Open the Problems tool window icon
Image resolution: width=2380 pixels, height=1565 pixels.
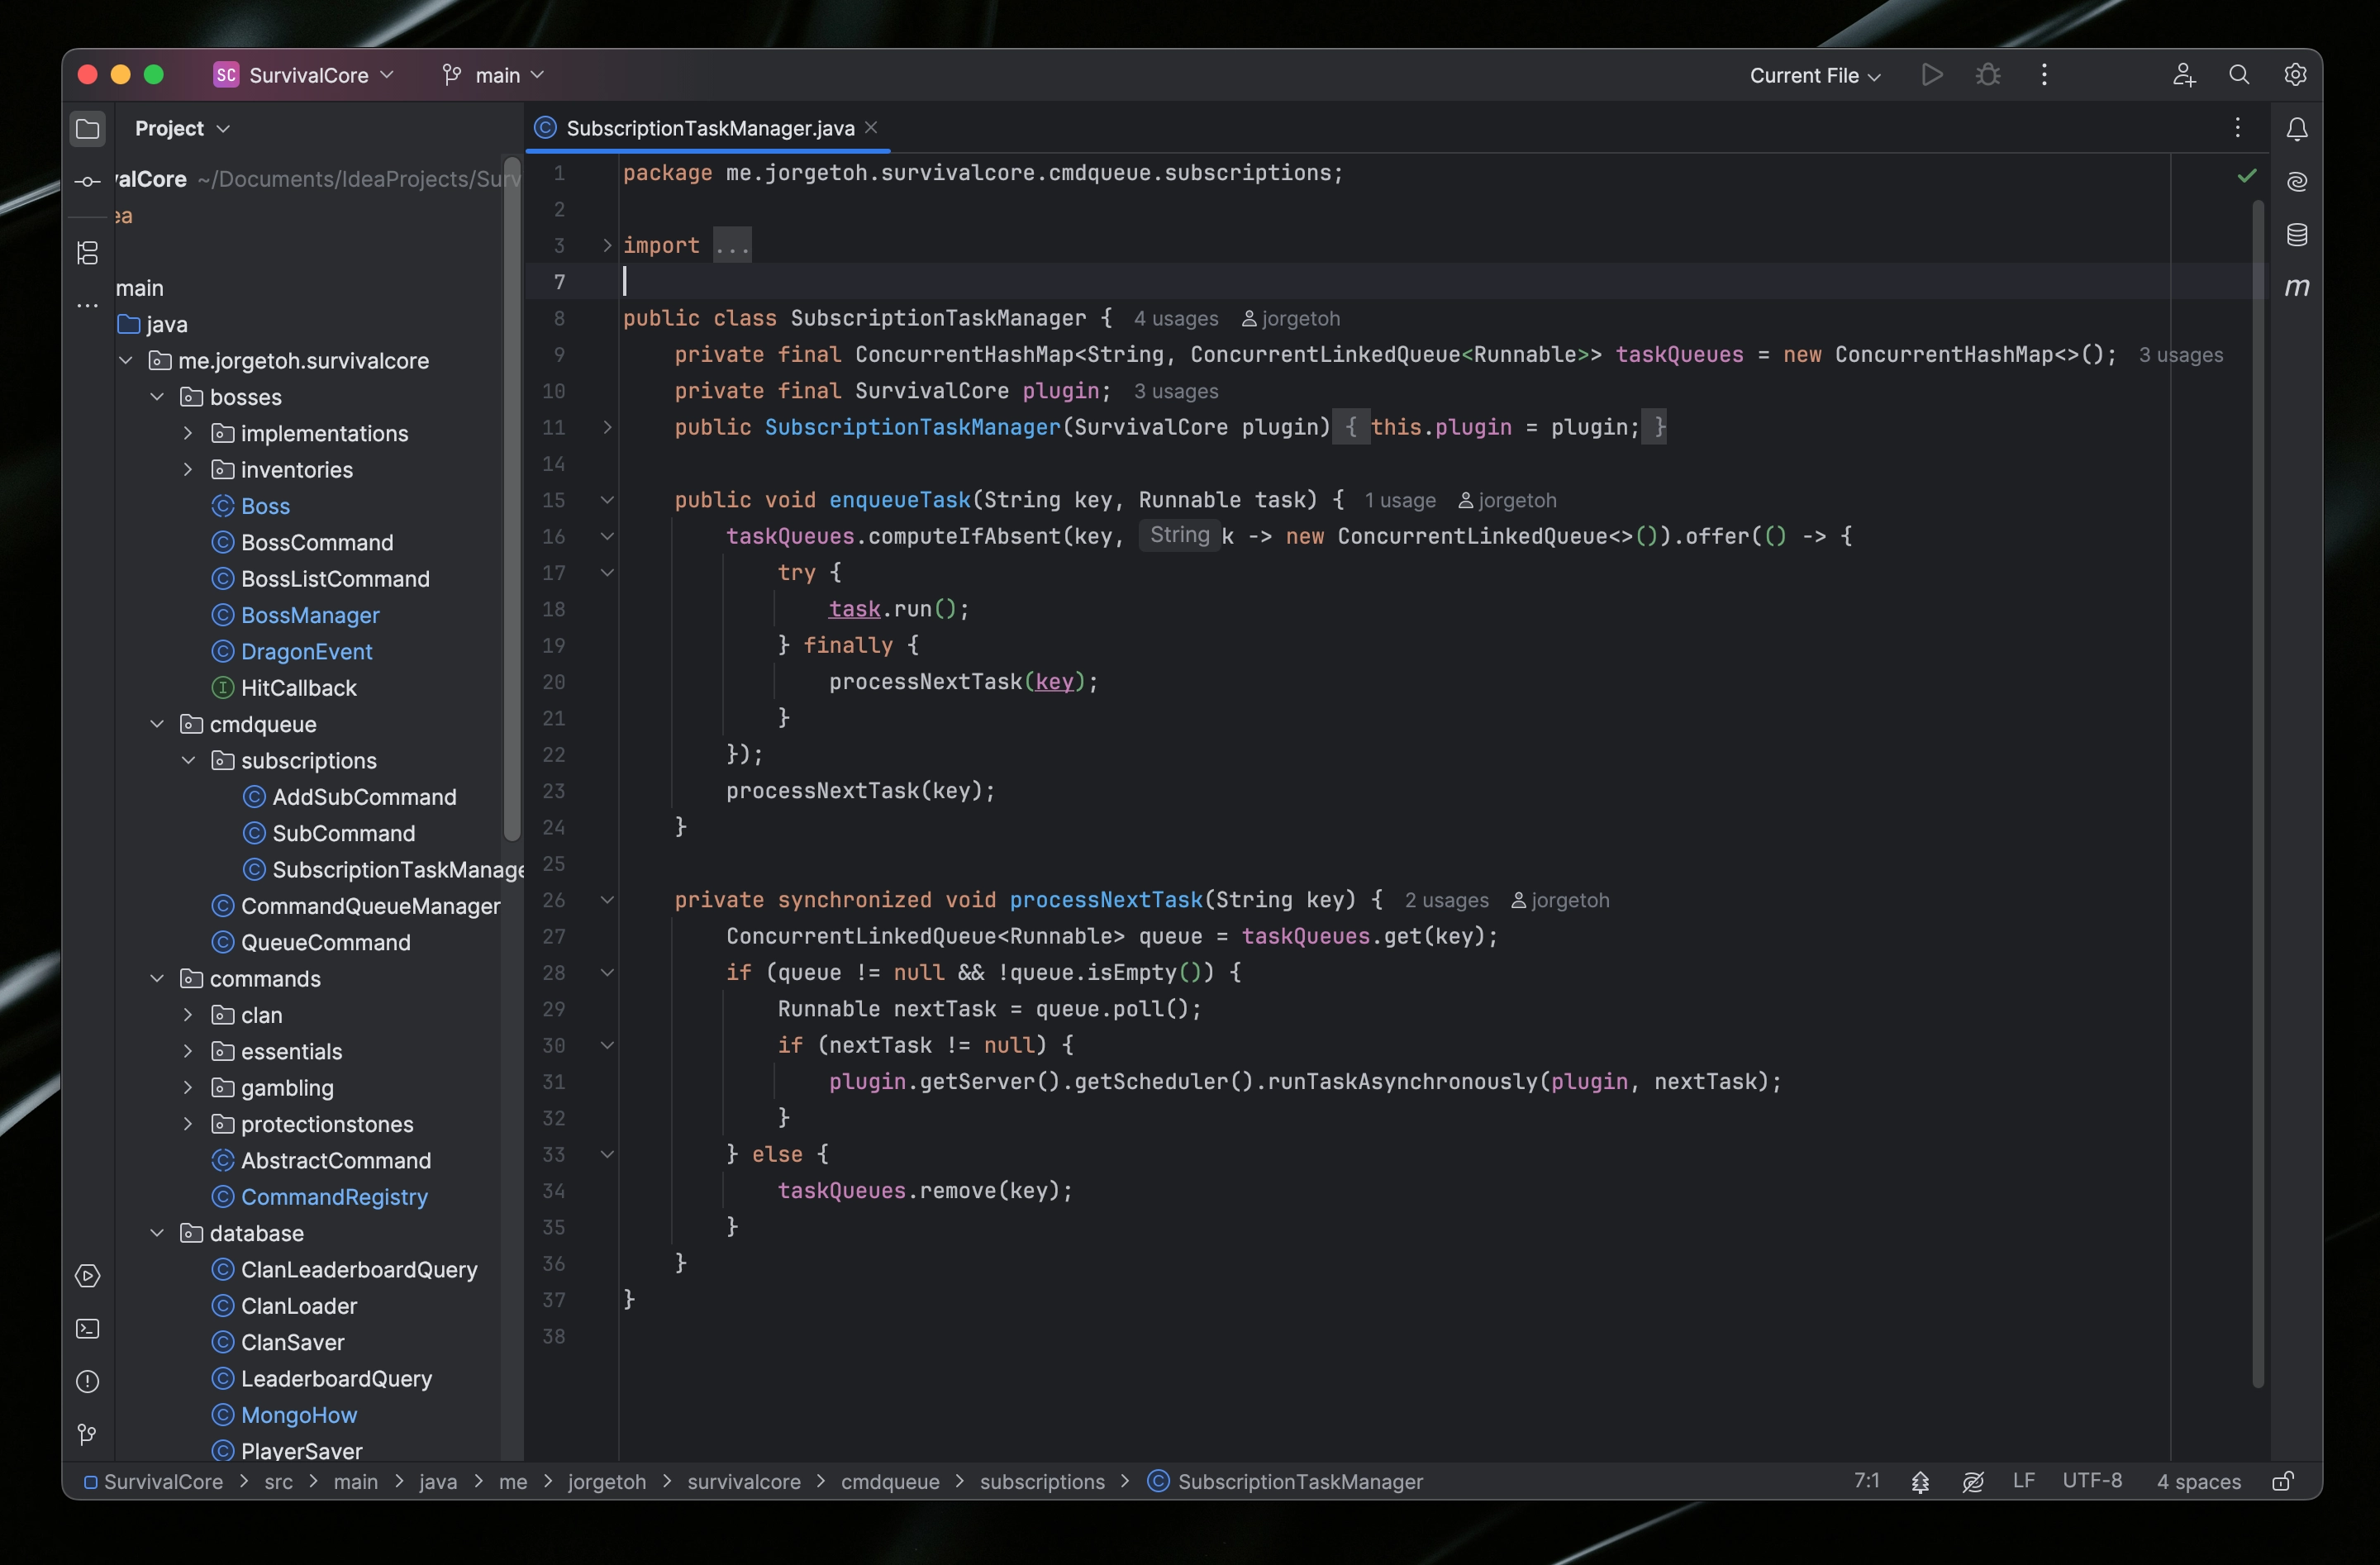tap(88, 1382)
